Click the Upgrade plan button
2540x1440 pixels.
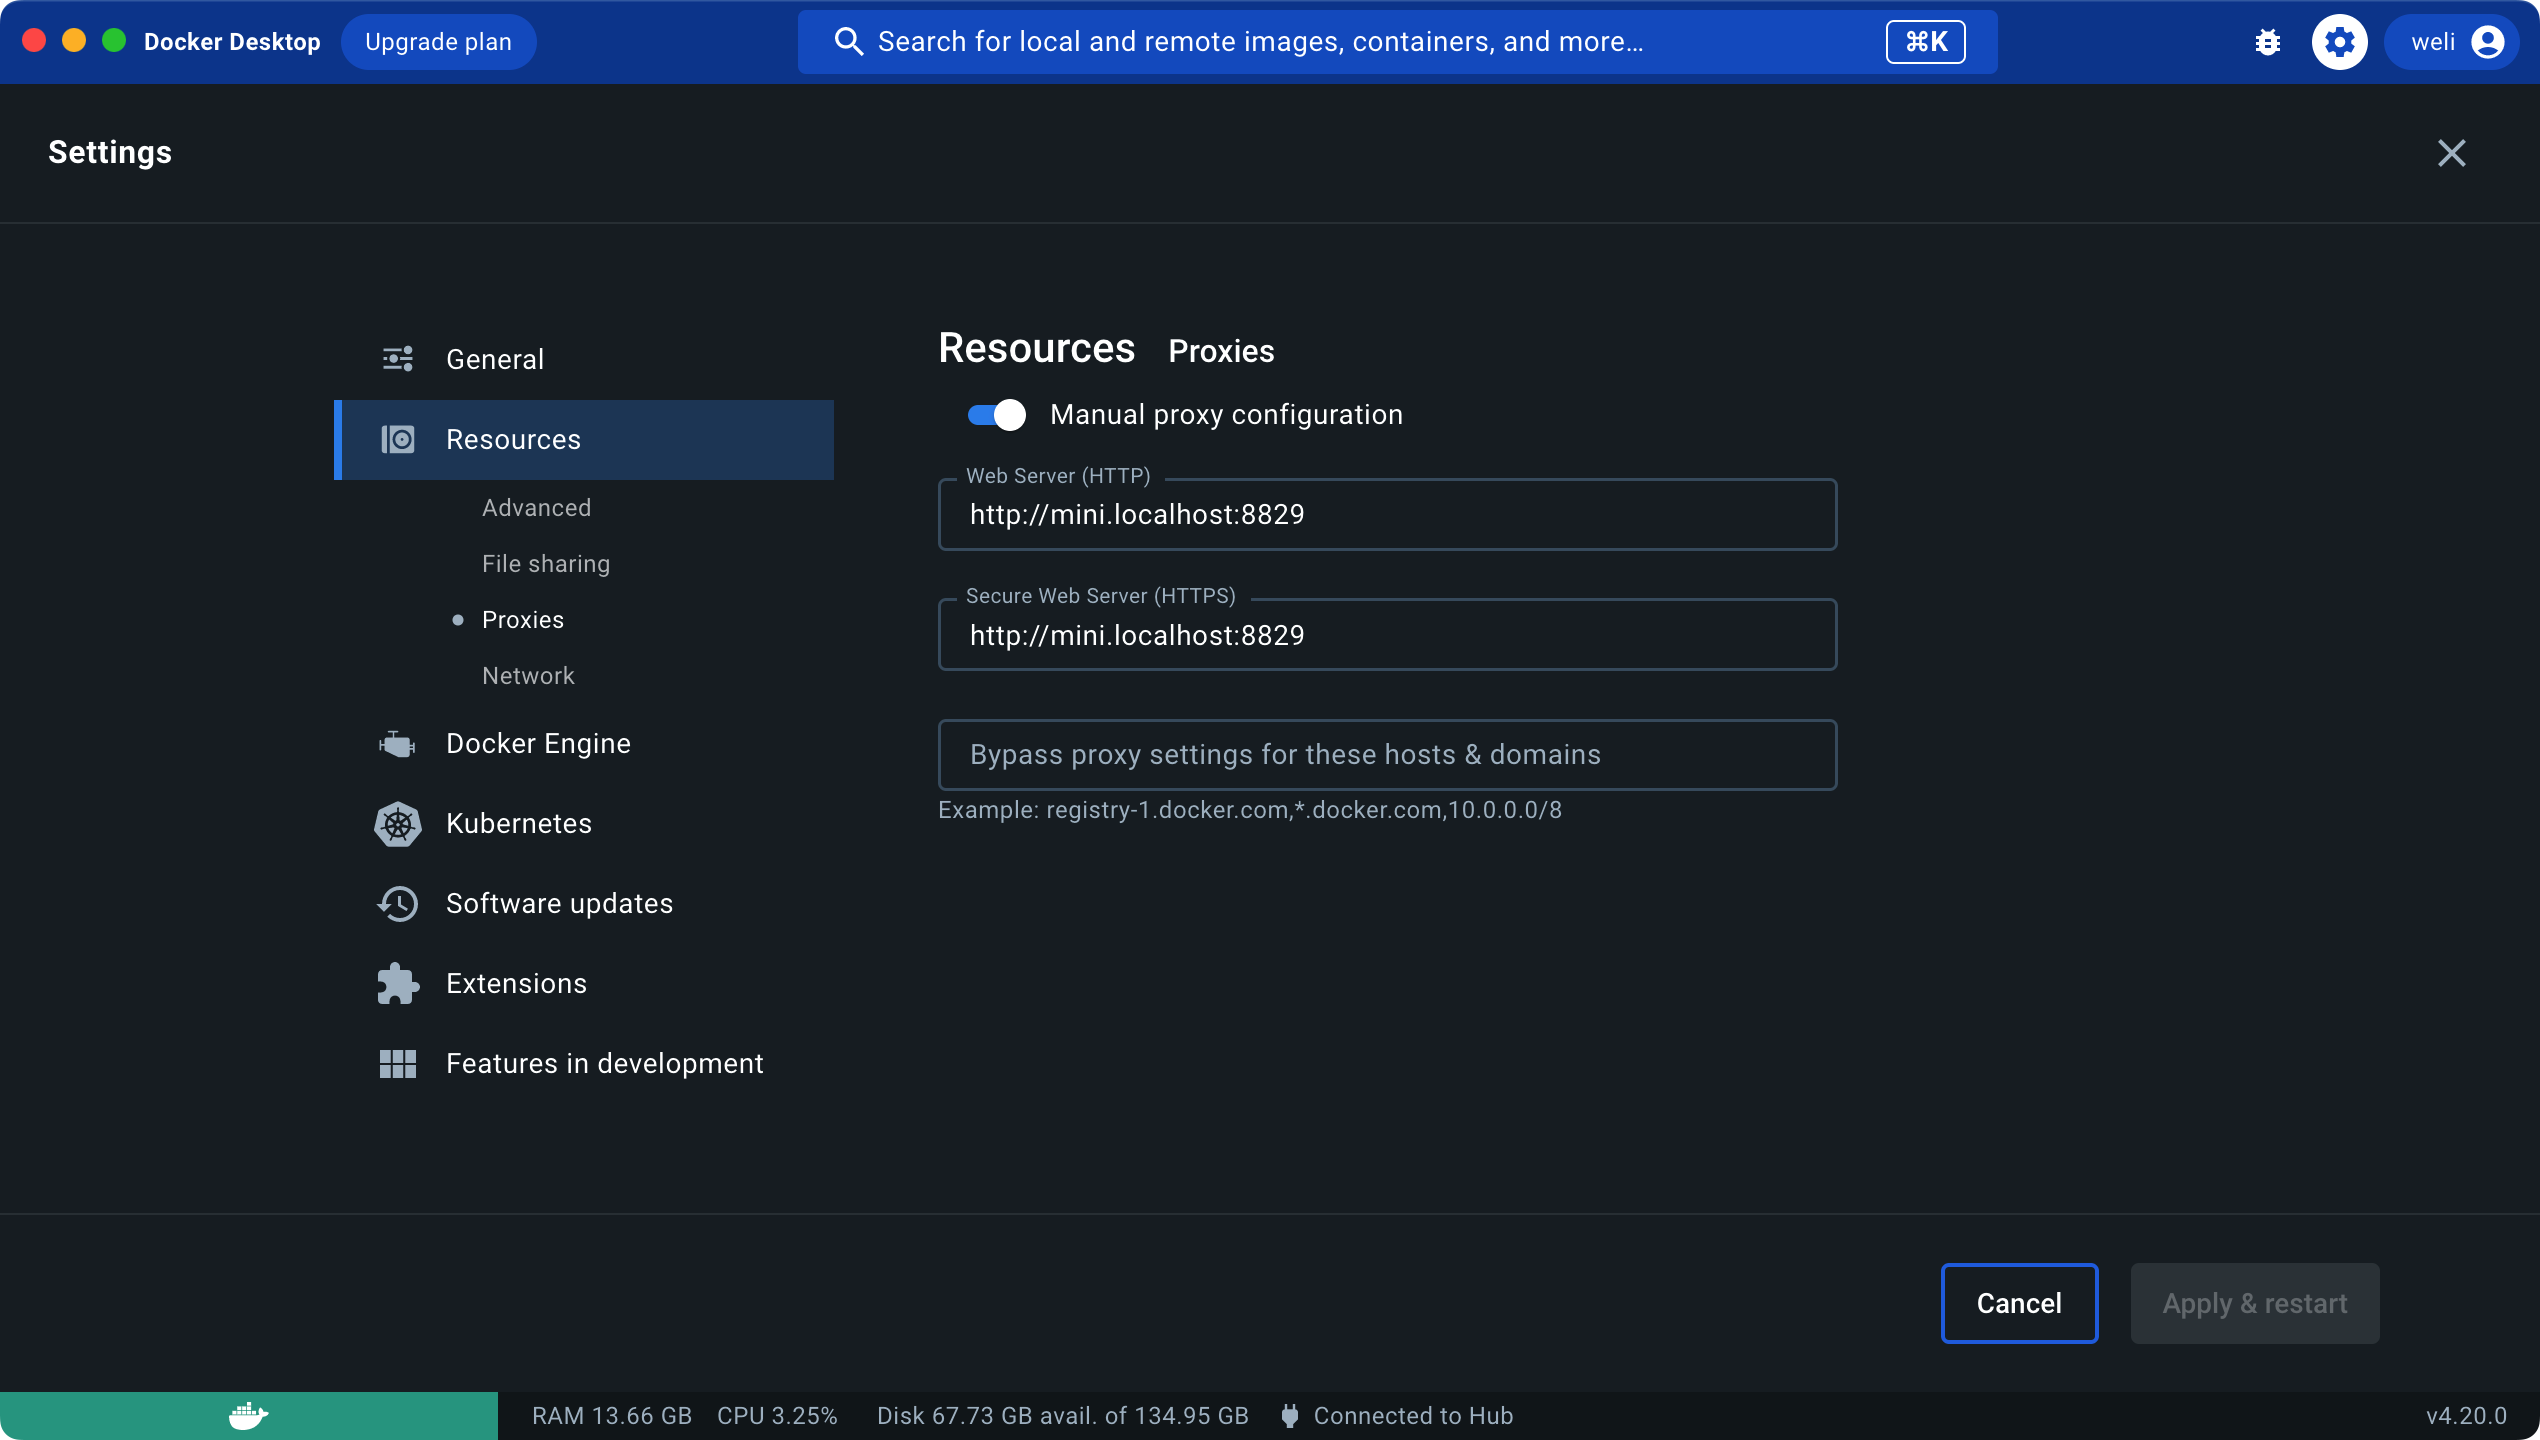[x=438, y=42]
